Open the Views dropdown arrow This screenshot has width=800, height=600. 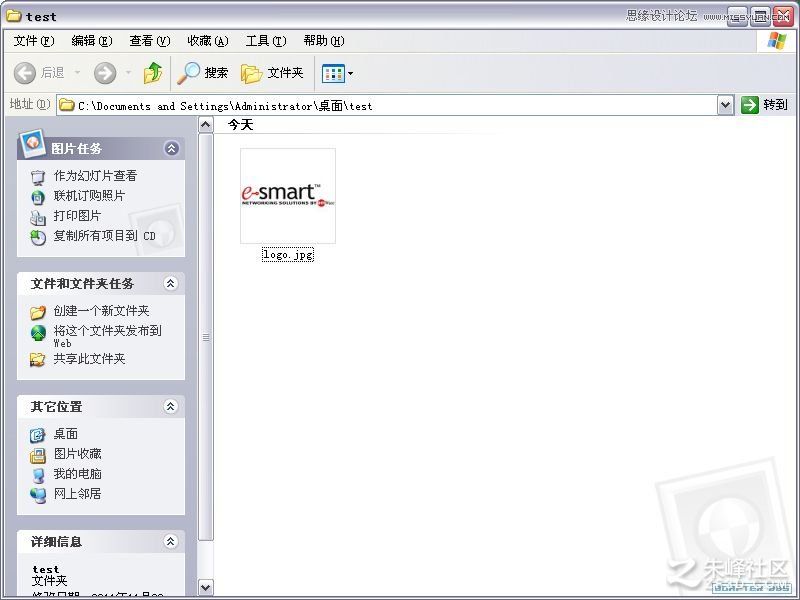pyautogui.click(x=351, y=73)
